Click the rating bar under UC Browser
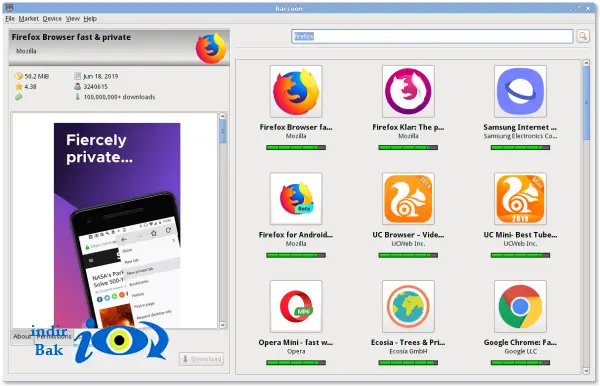This screenshot has height=386, width=600. point(408,255)
